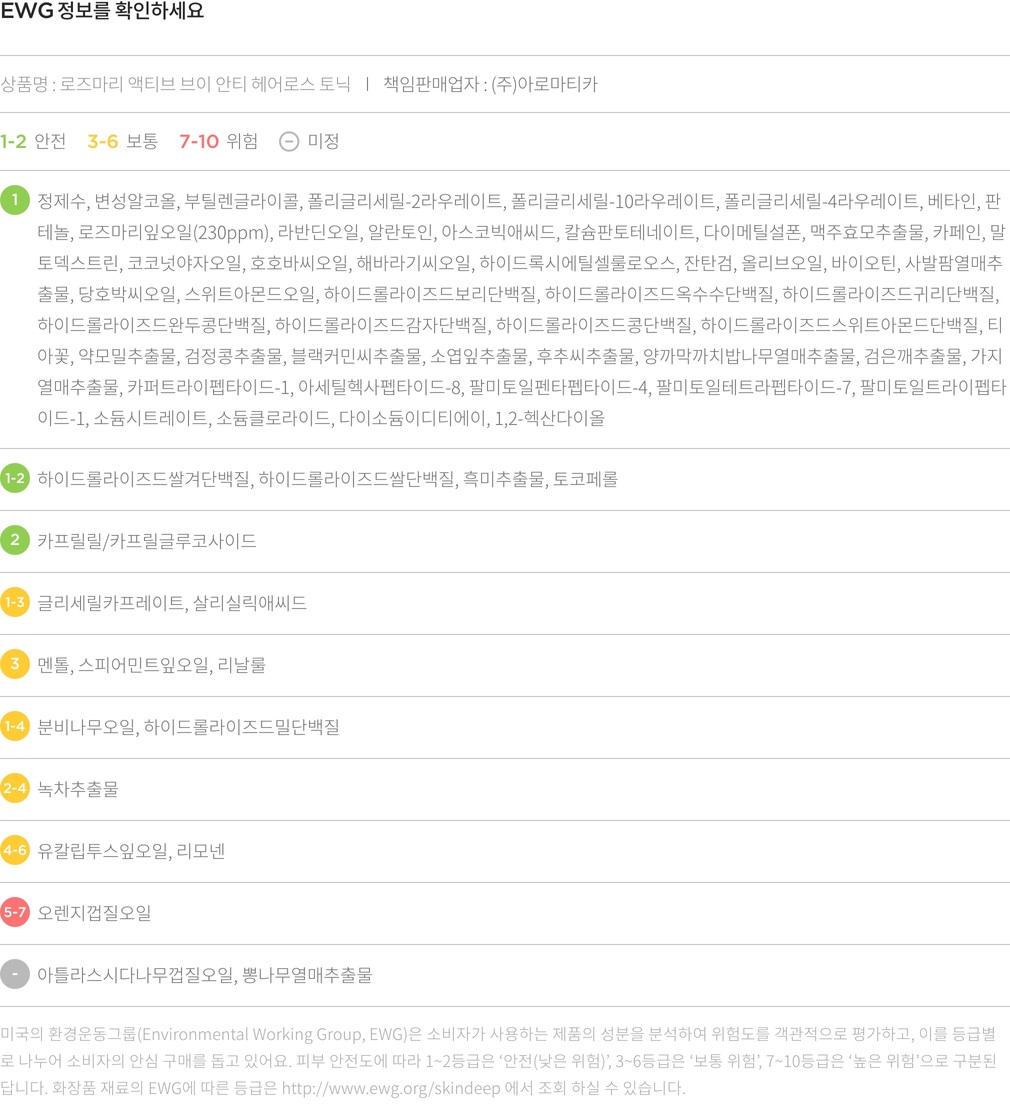
Task: Click the 3-6 보통 legend label
Action: 122,141
